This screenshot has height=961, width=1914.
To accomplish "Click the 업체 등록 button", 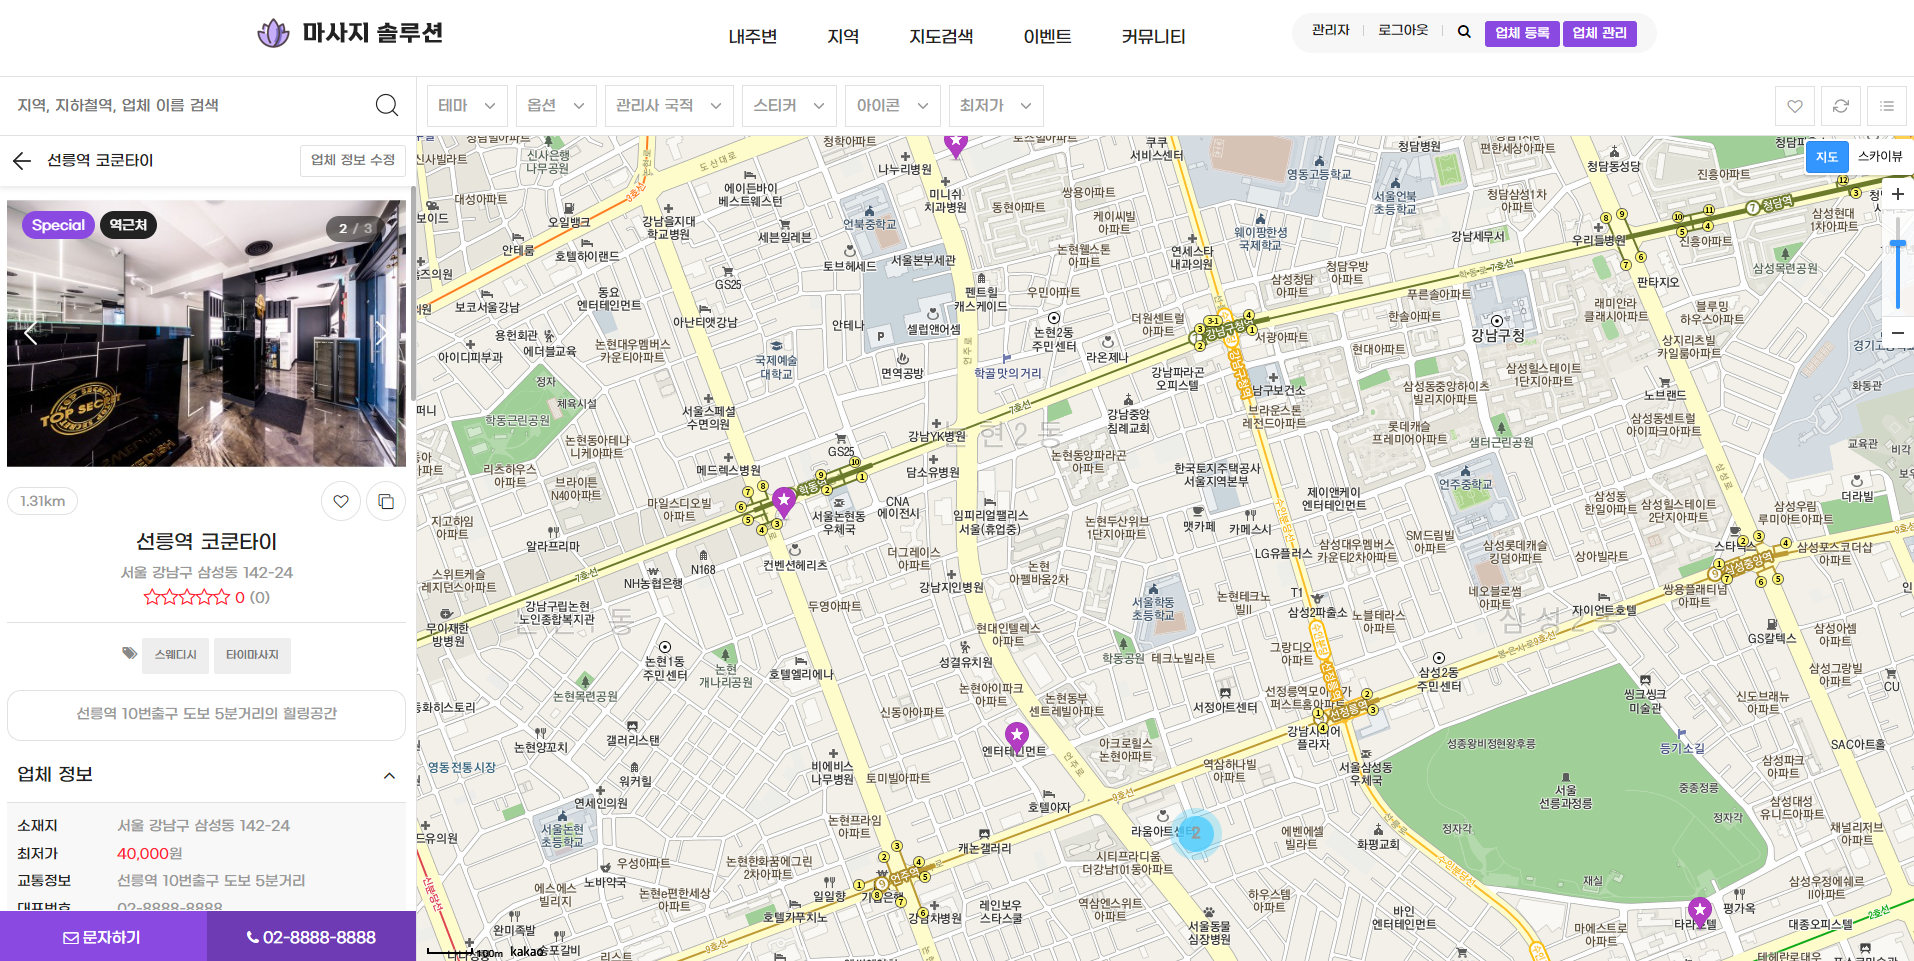I will [1521, 33].
